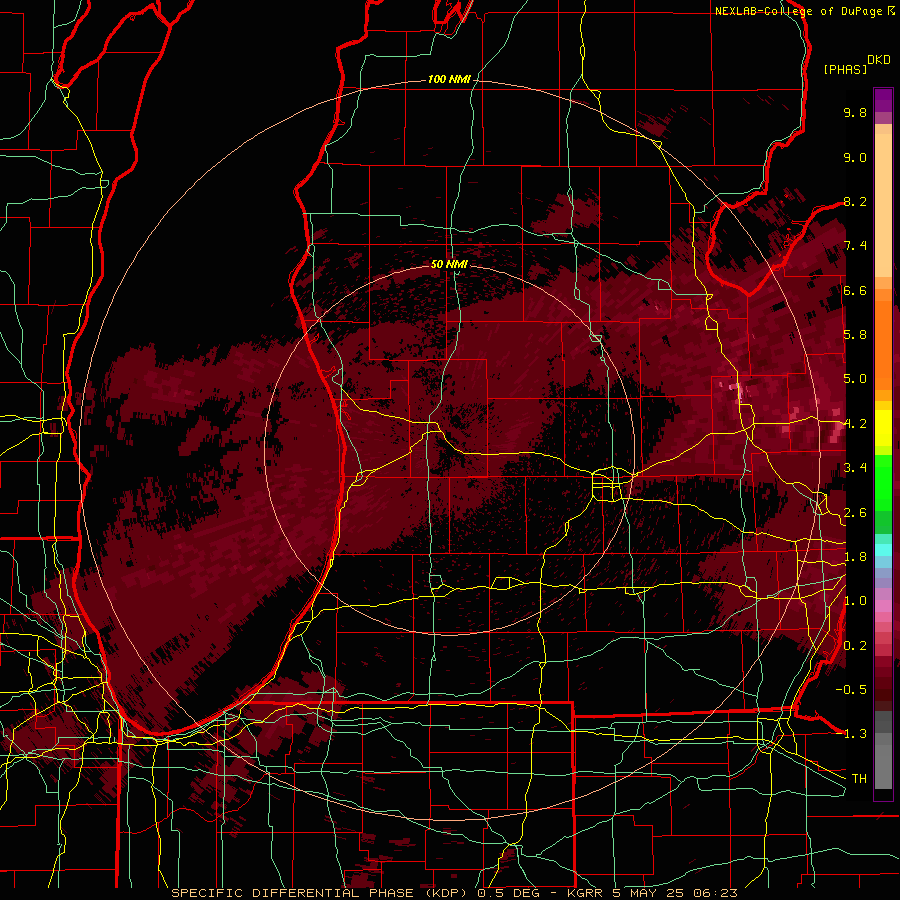Pick the cyan band on color scale
The image size is (900, 900).
click(883, 550)
